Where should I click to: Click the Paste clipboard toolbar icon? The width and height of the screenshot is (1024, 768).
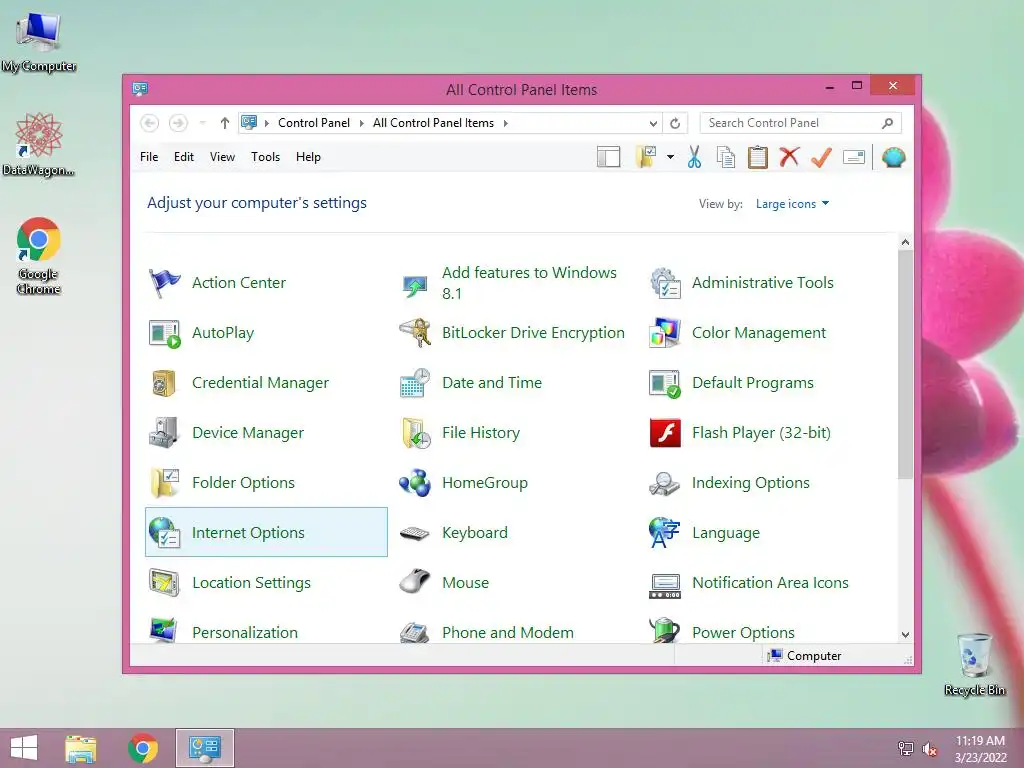[758, 157]
